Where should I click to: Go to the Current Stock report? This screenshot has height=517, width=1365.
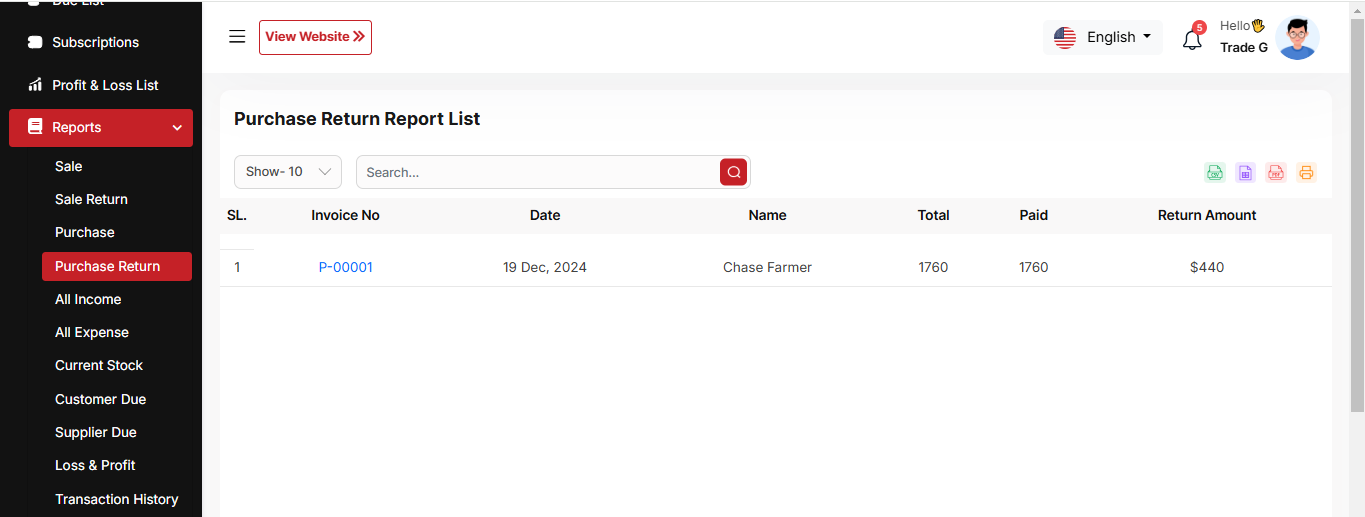click(x=99, y=365)
